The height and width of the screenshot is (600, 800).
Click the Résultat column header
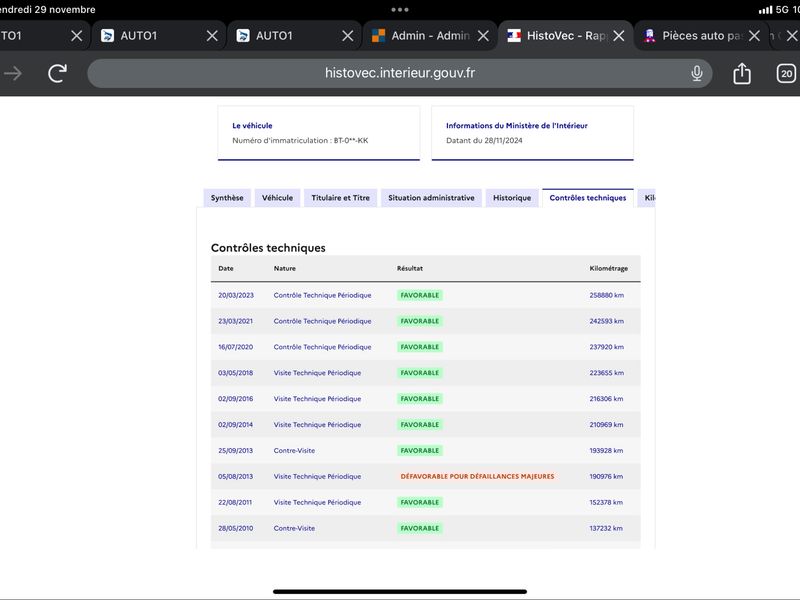[x=410, y=268]
